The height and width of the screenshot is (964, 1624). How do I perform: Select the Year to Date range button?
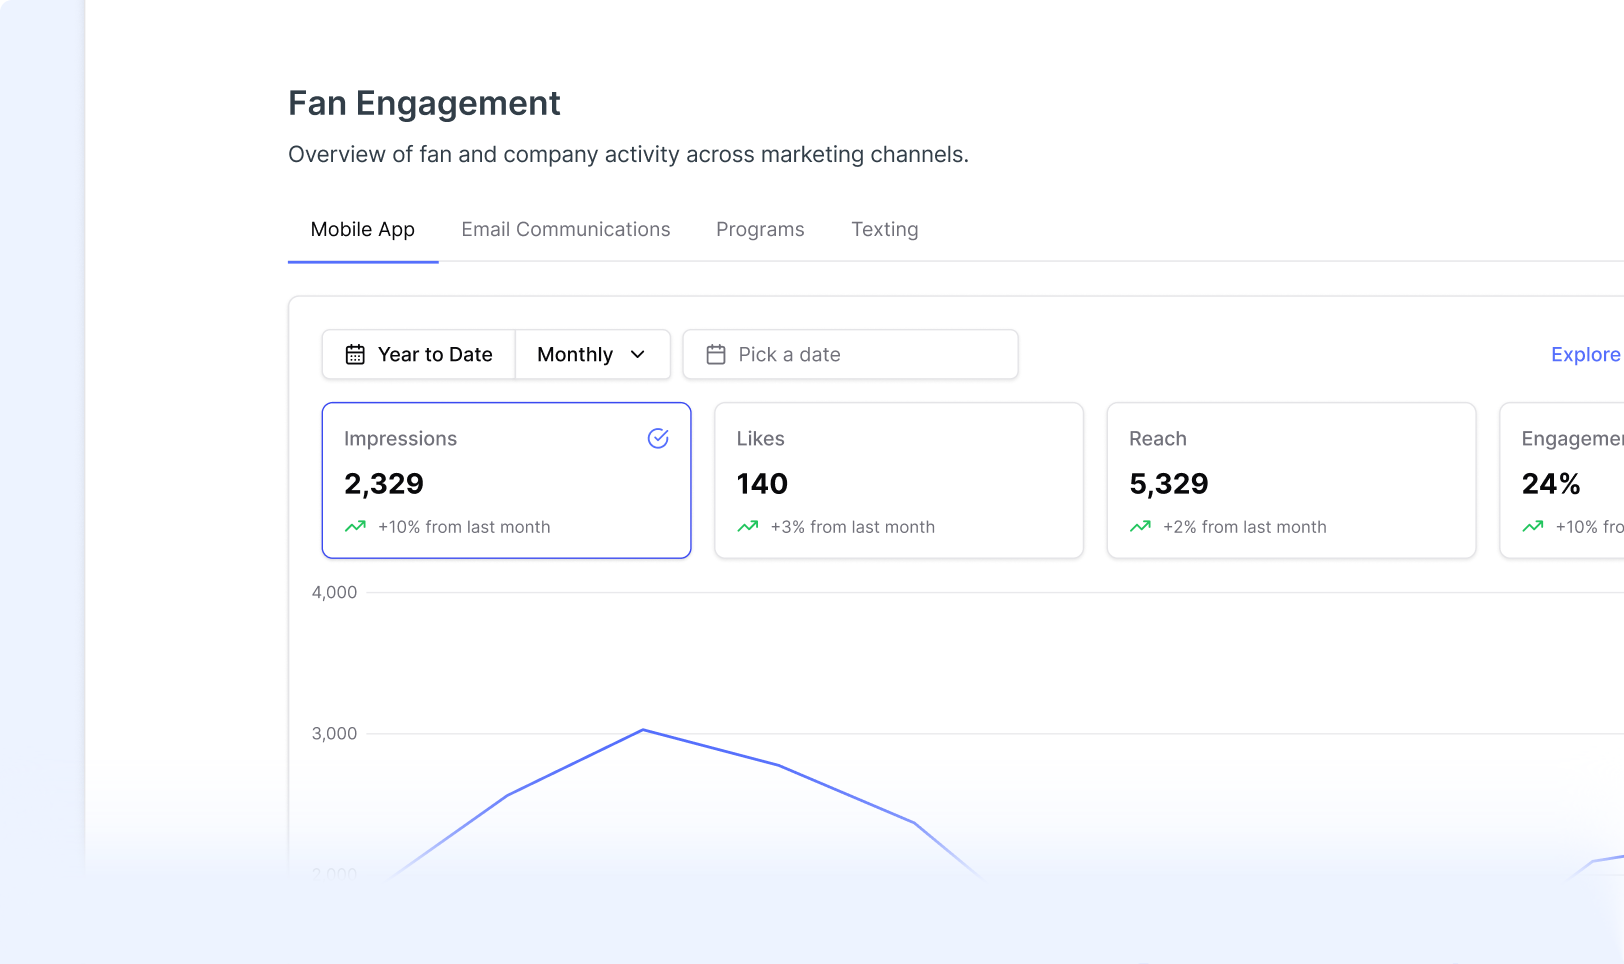419,354
